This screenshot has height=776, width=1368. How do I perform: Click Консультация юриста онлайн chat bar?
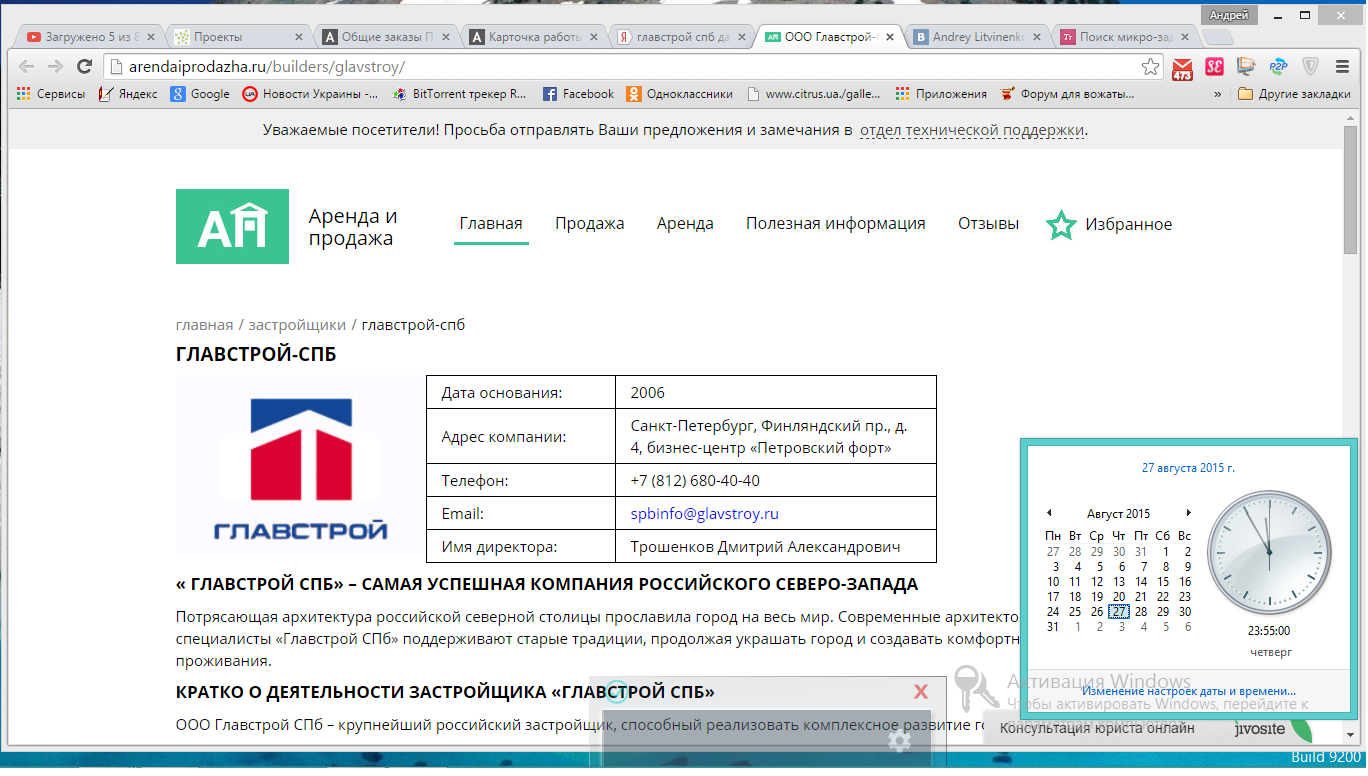coord(1097,728)
